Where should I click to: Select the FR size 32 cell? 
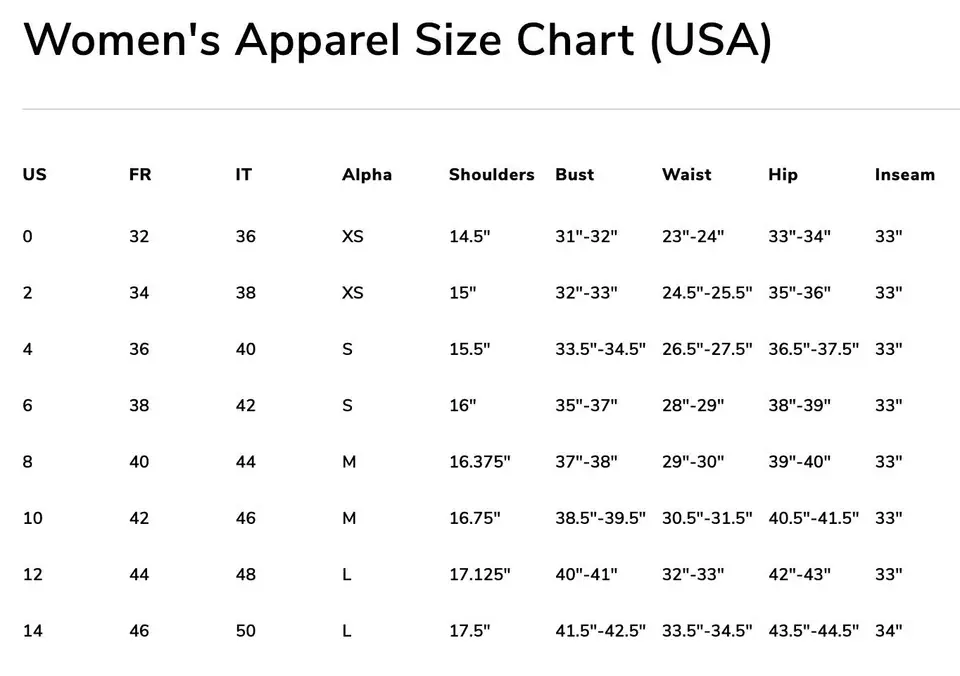[139, 237]
